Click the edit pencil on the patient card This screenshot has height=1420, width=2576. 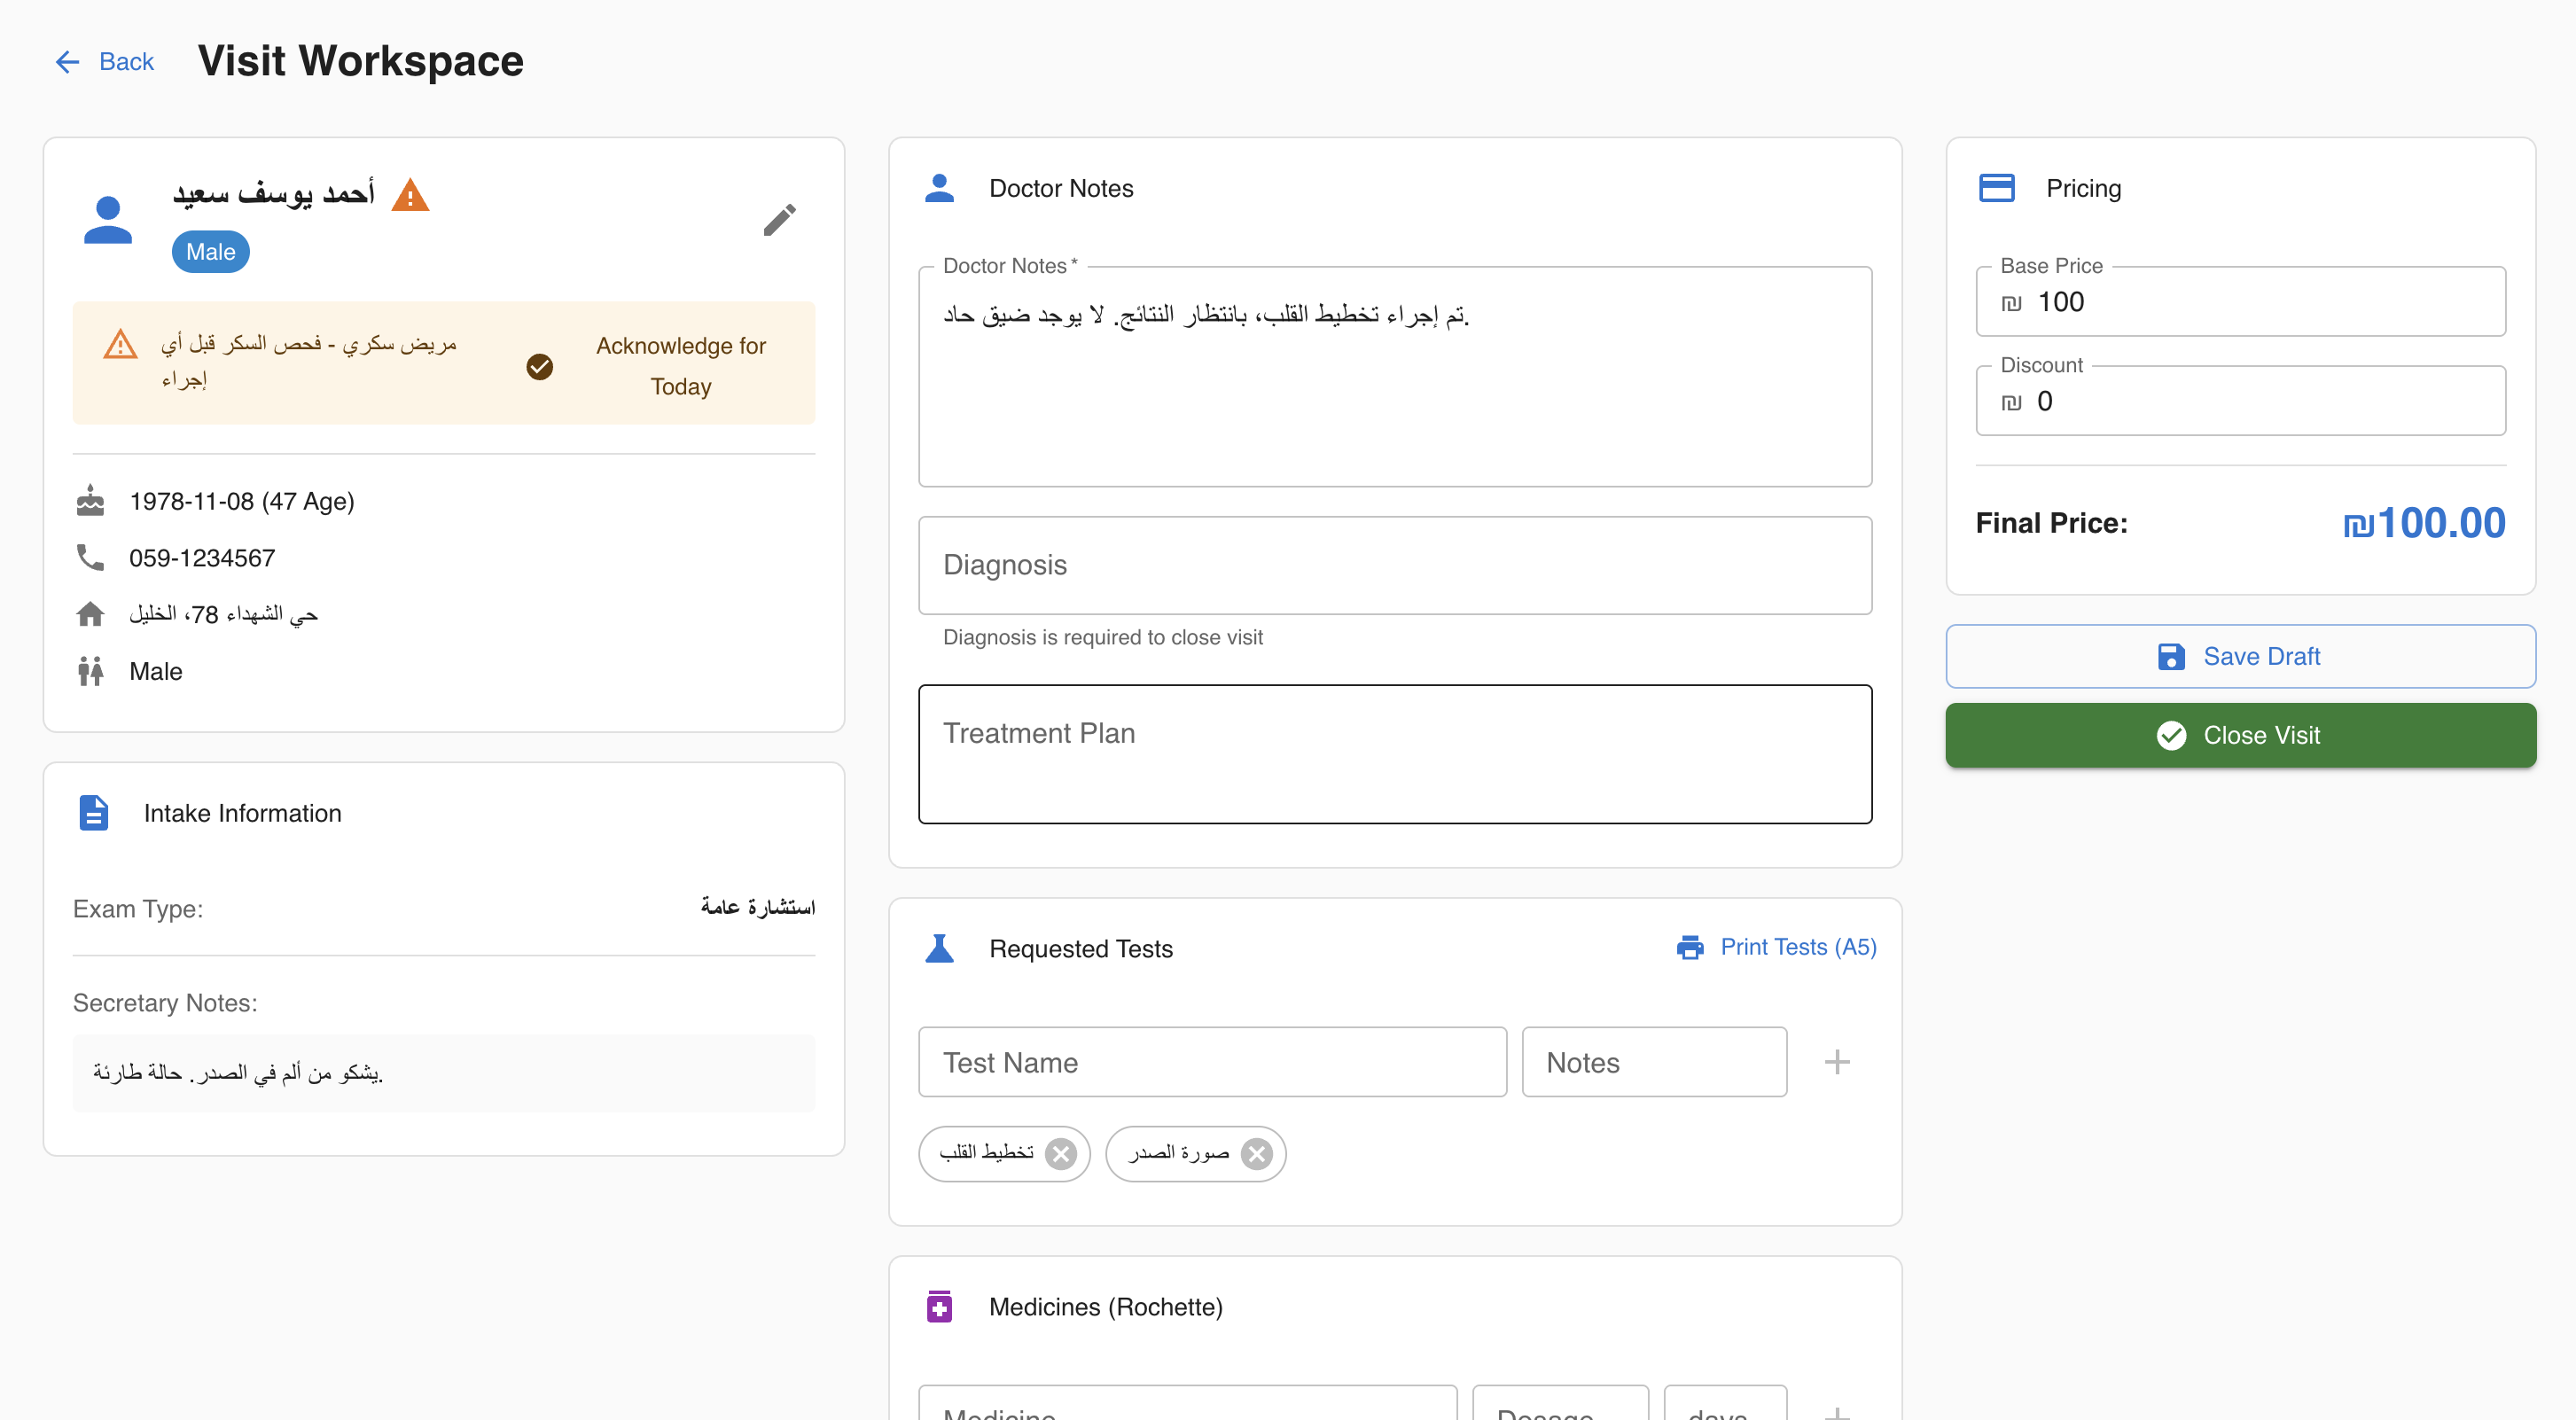780,220
